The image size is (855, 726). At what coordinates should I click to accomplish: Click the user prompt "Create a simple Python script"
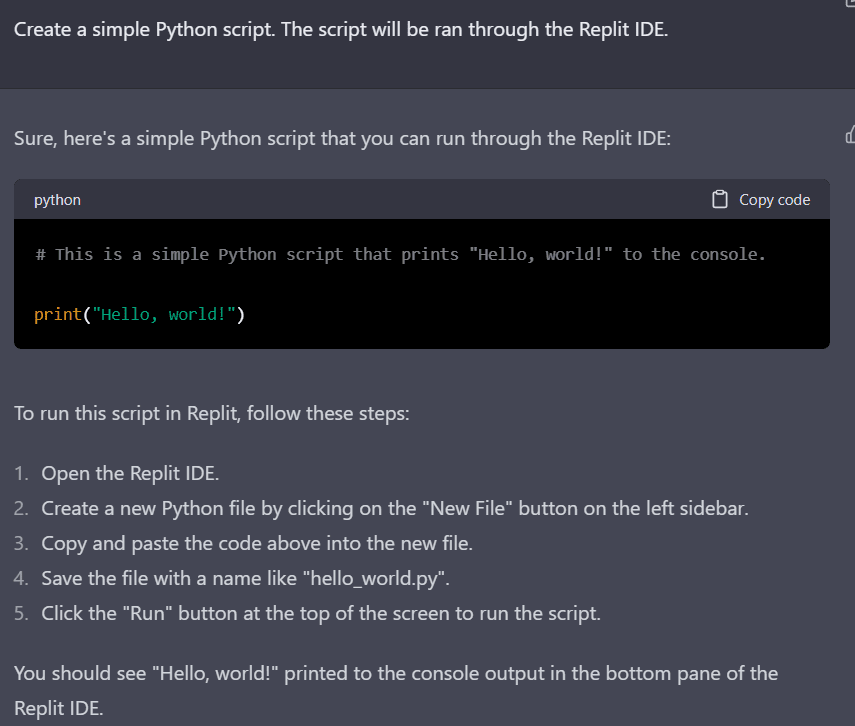click(x=341, y=29)
